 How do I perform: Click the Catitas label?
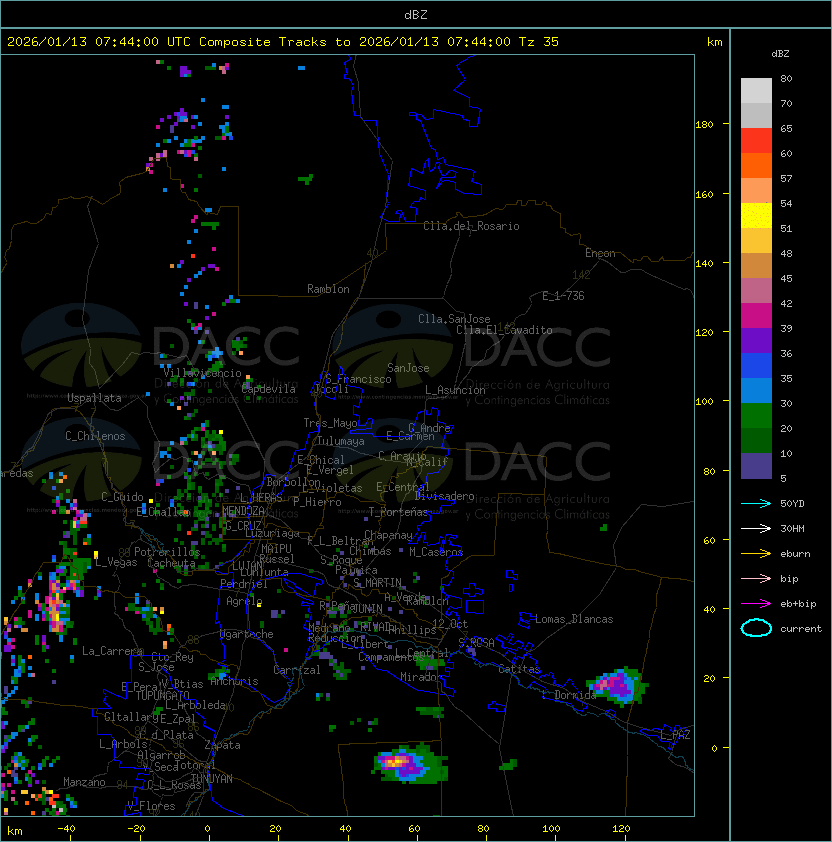pos(519,669)
